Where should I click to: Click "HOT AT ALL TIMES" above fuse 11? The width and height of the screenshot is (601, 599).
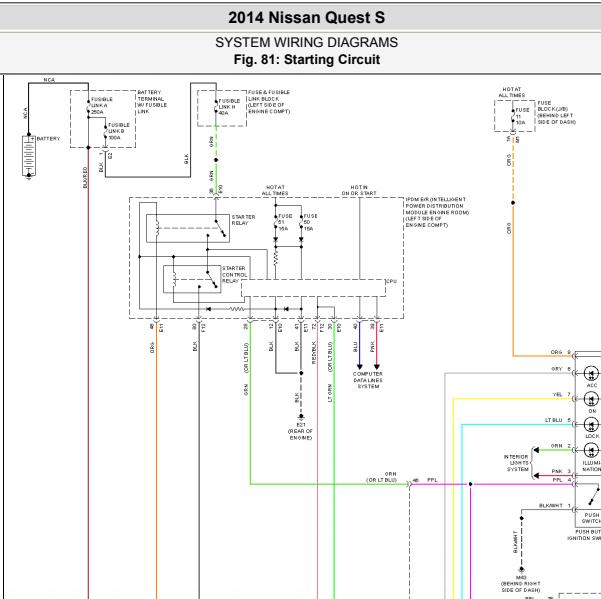(512, 92)
